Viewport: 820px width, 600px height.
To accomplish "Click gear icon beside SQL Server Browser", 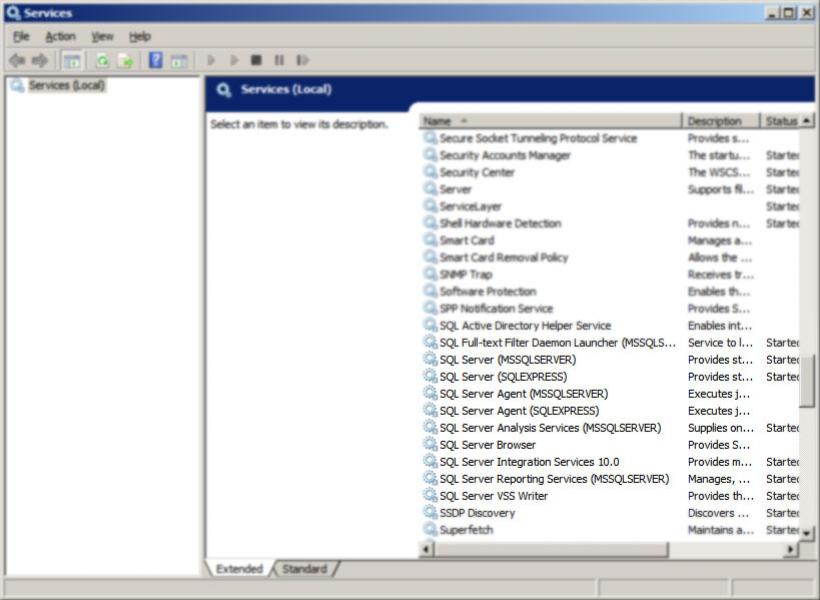I will 430,444.
